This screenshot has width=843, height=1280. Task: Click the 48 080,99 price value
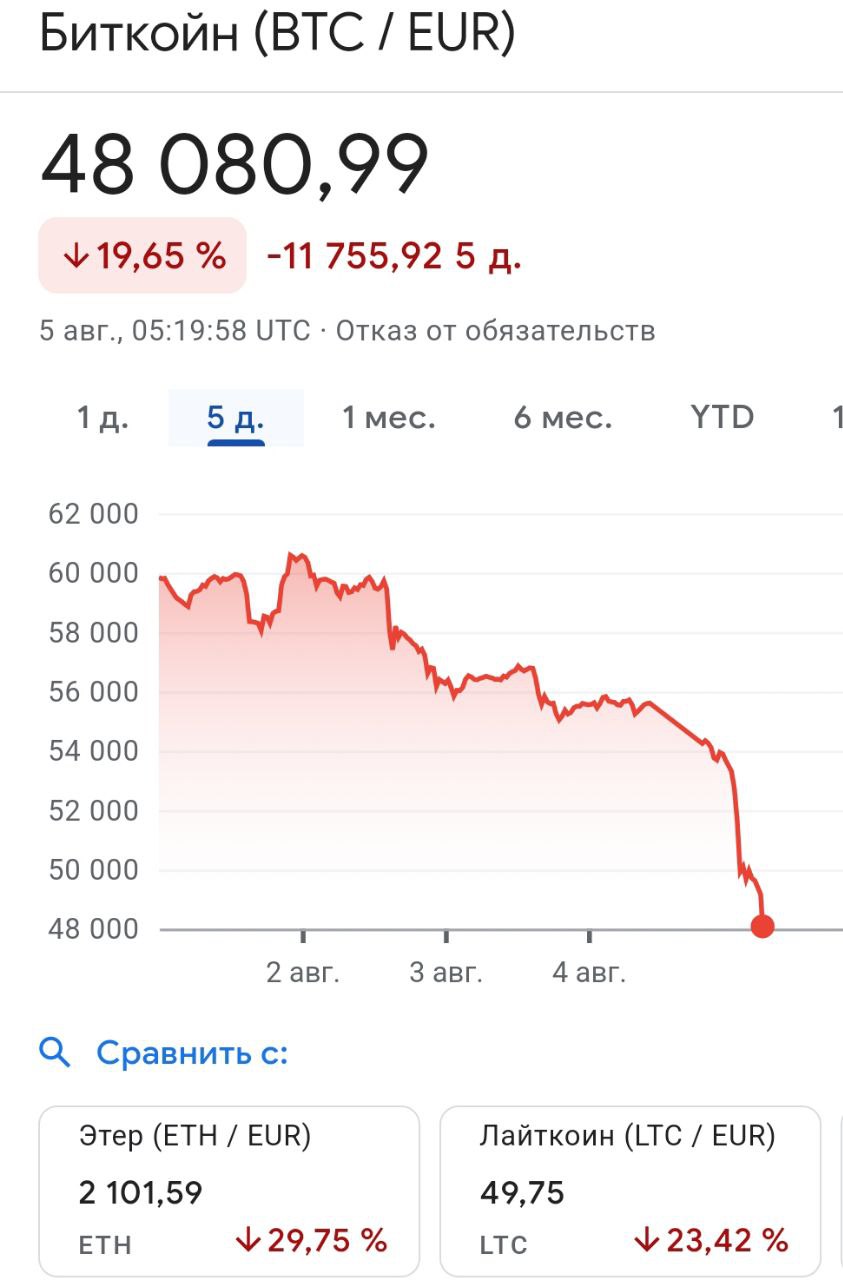(x=235, y=165)
